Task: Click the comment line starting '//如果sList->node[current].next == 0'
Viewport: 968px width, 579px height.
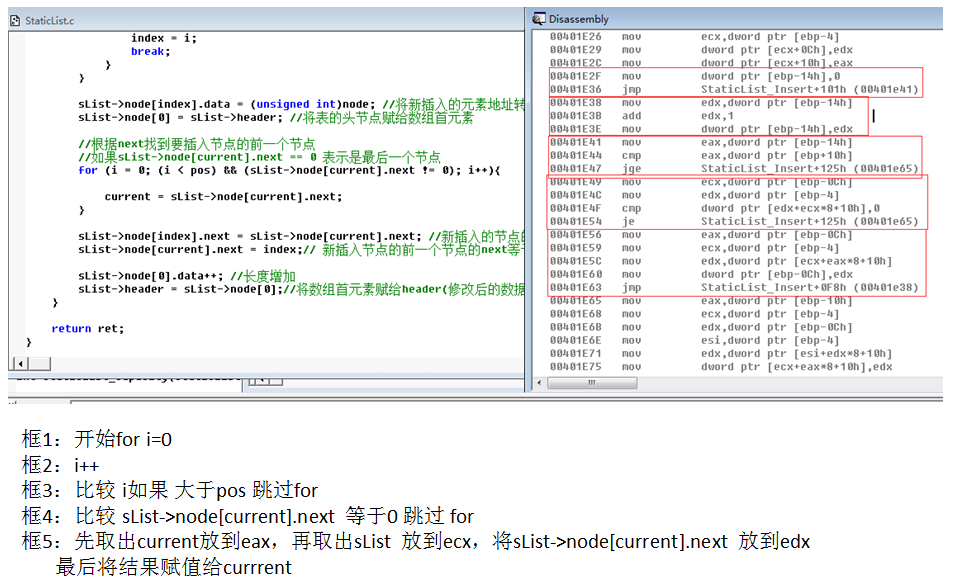Action: click(259, 157)
